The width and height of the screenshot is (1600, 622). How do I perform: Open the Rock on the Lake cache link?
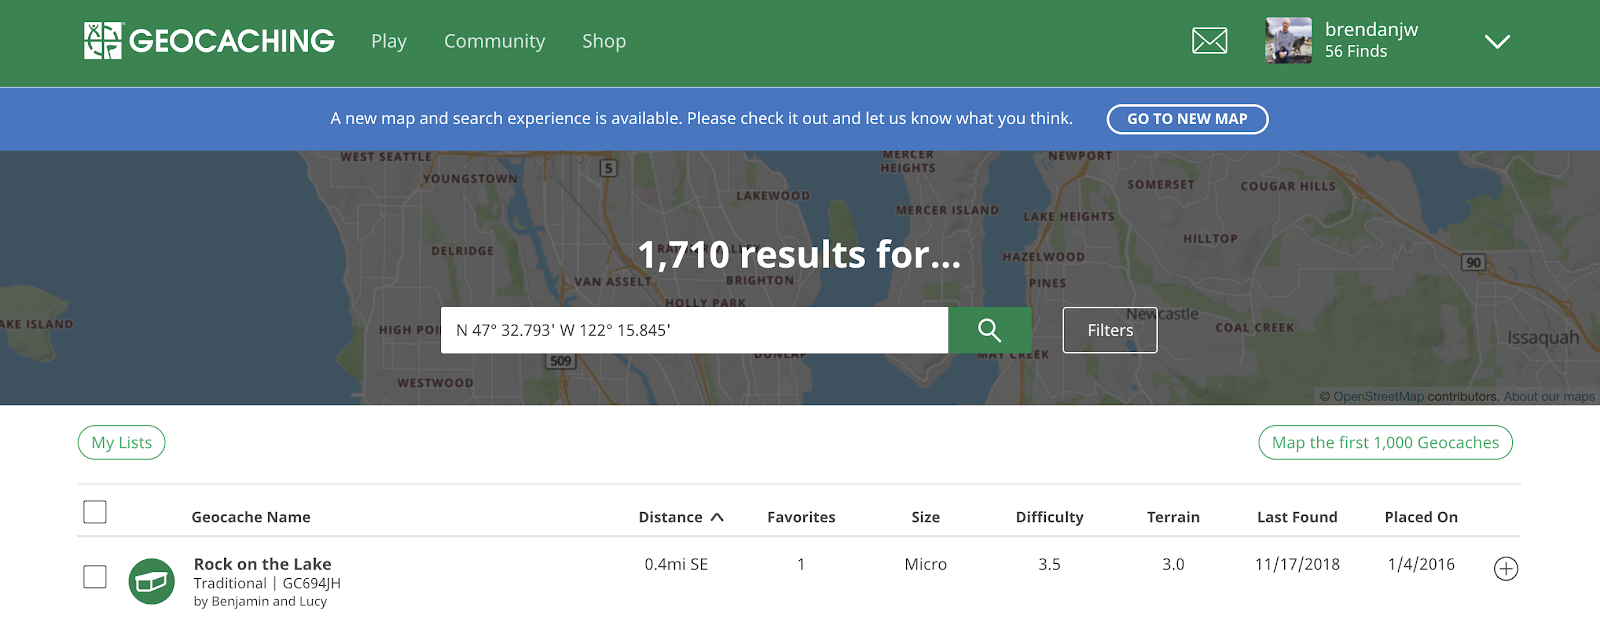pos(262,564)
